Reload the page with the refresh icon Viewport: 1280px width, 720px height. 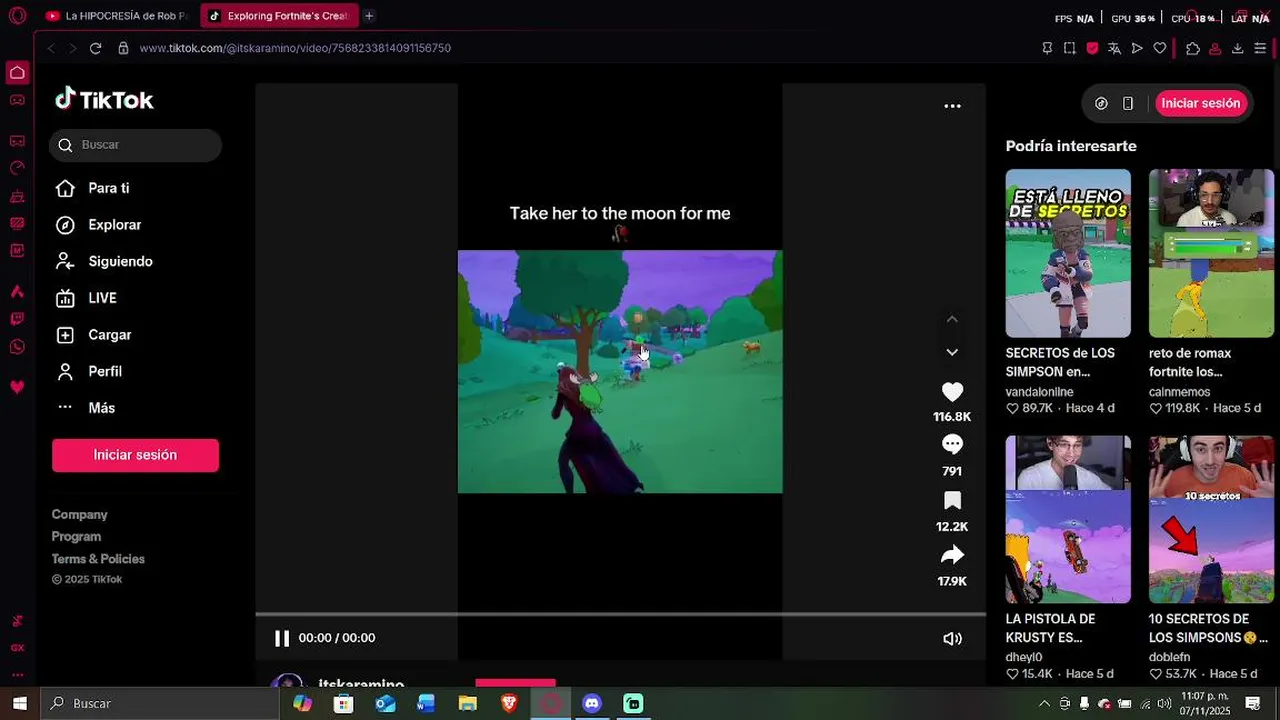click(x=95, y=48)
